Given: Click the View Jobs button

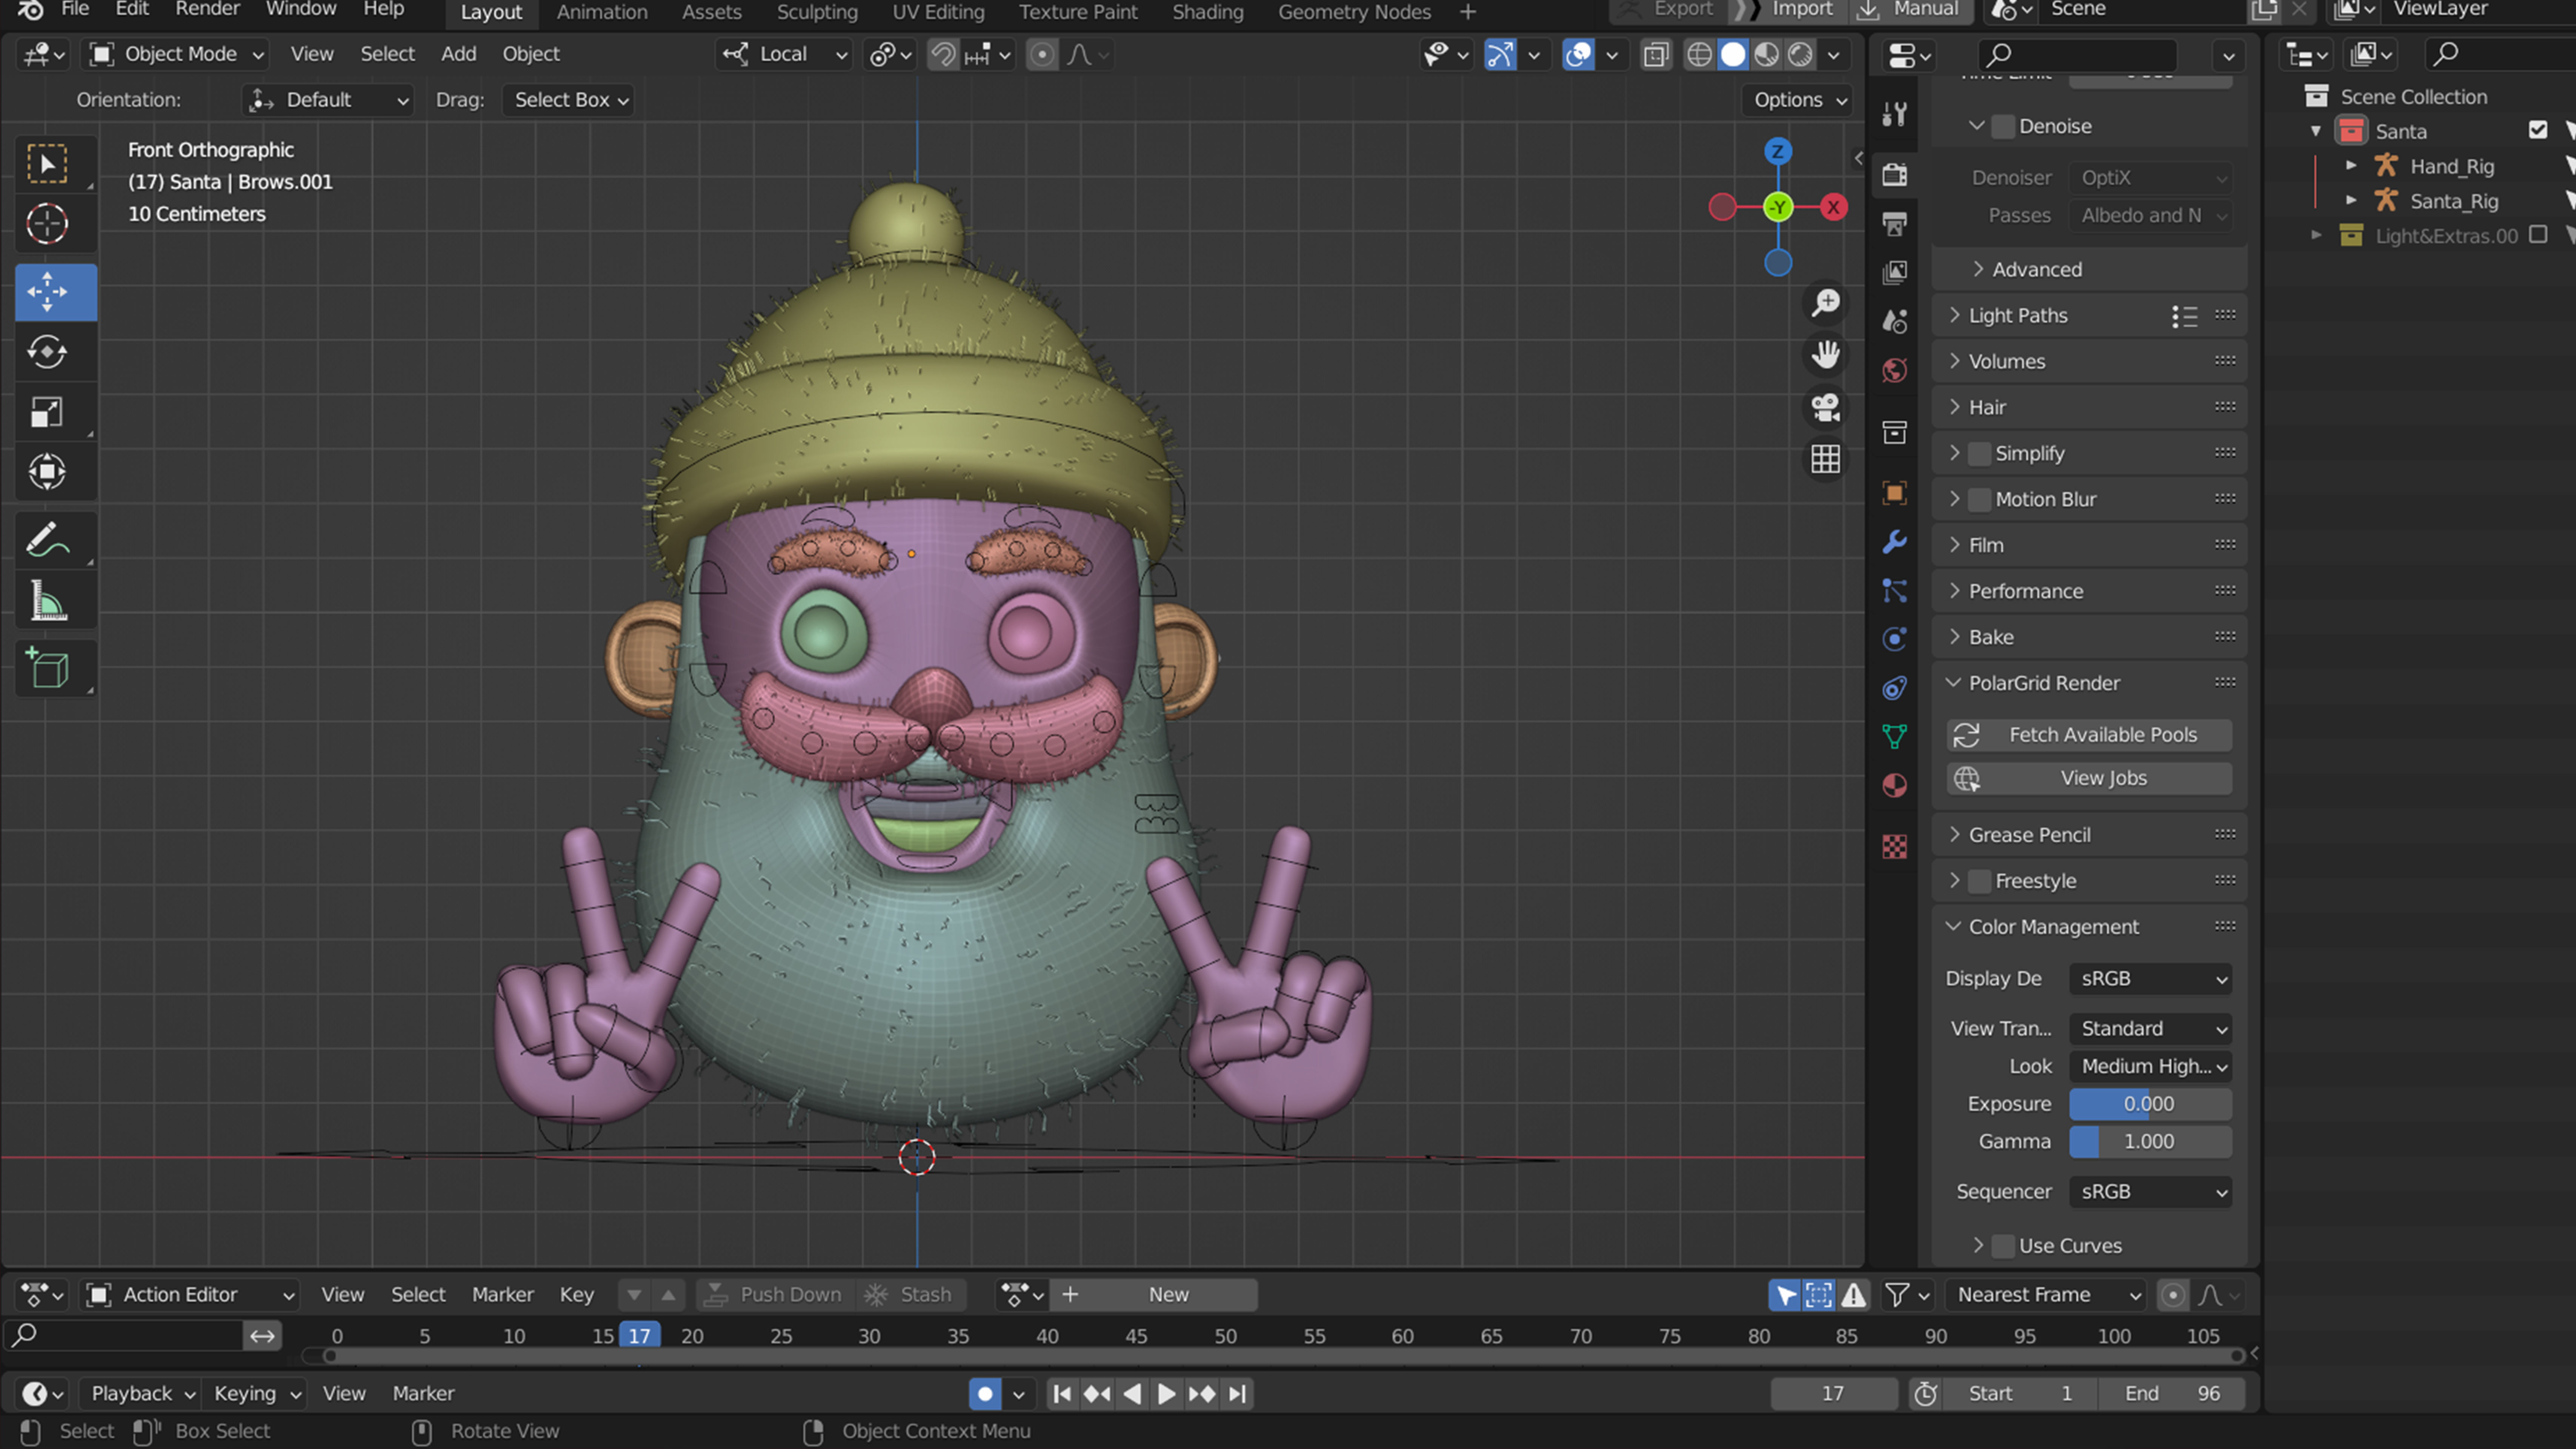Looking at the screenshot, I should [2089, 778].
